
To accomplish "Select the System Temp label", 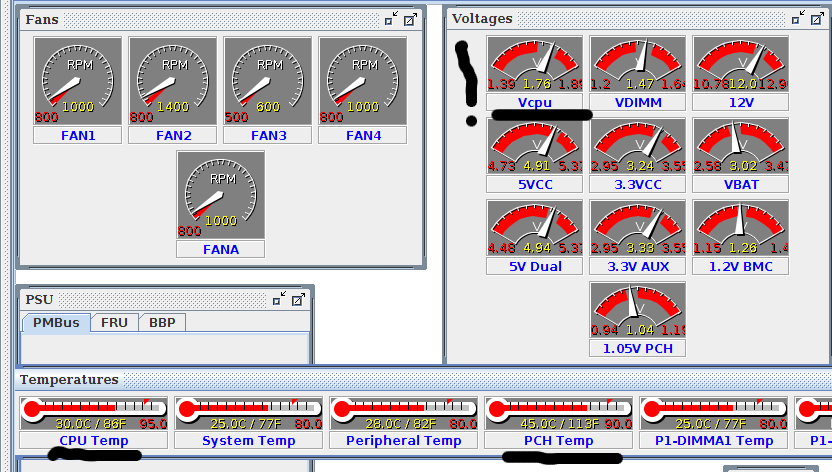I will [x=249, y=440].
